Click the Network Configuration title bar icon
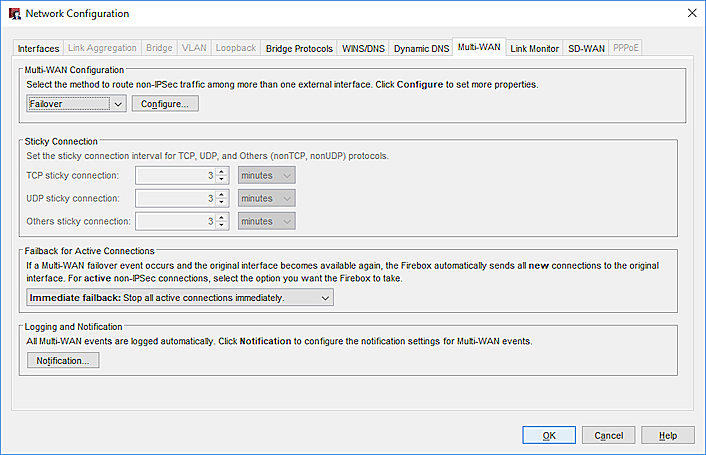 (x=13, y=13)
